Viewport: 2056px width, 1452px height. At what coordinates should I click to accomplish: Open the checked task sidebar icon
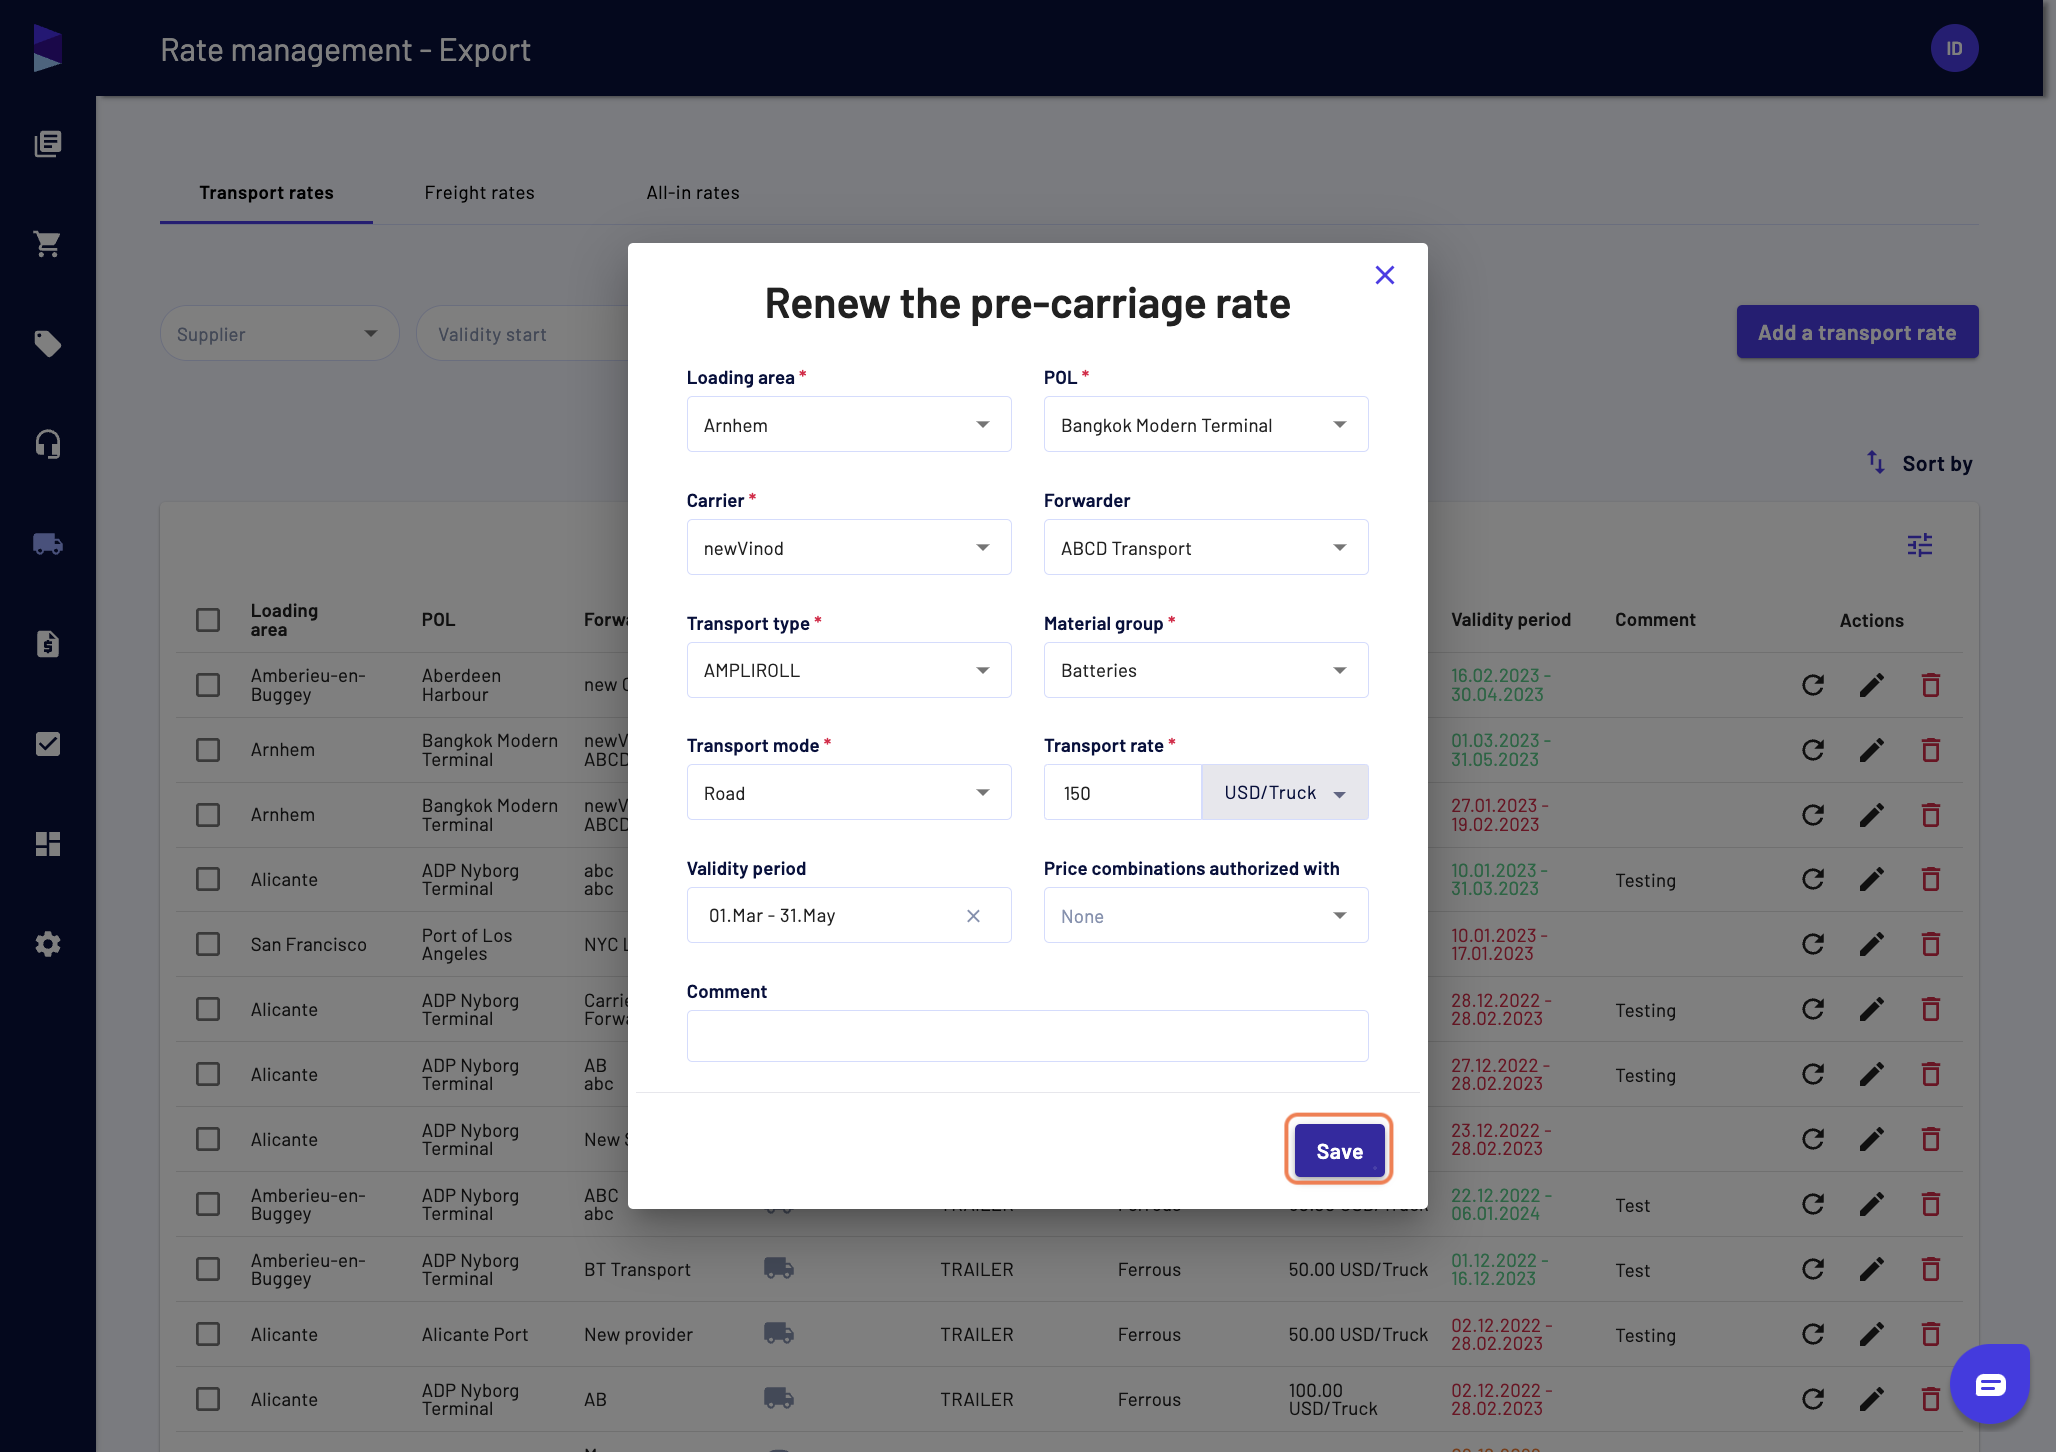pos(47,744)
